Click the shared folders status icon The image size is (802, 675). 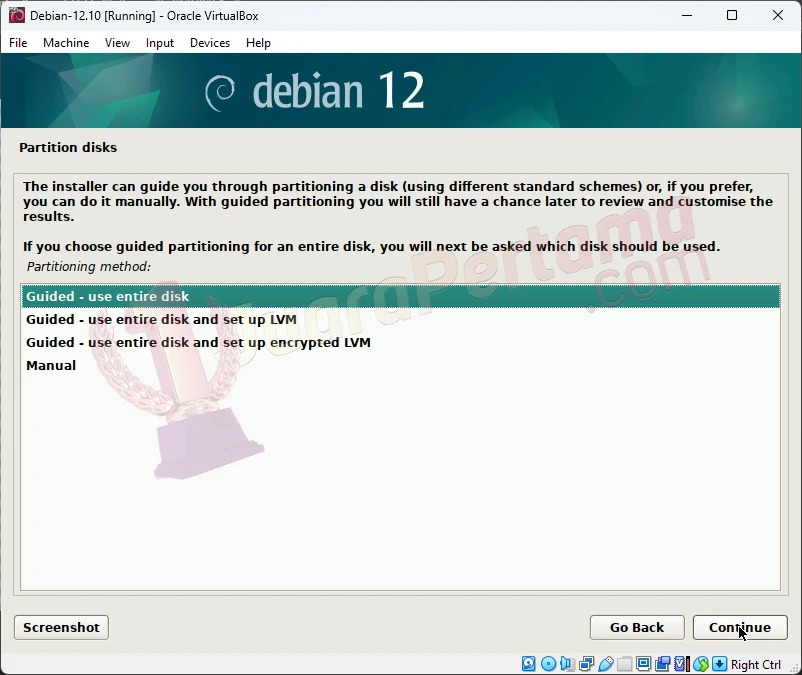(x=624, y=663)
